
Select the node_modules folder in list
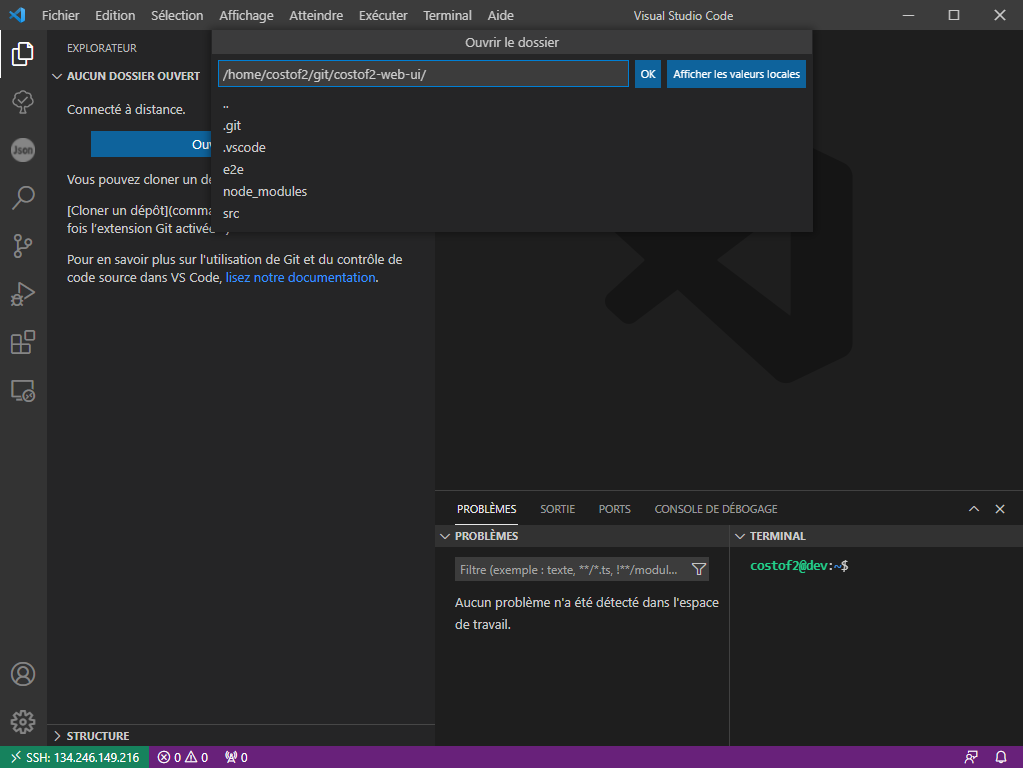(x=265, y=191)
